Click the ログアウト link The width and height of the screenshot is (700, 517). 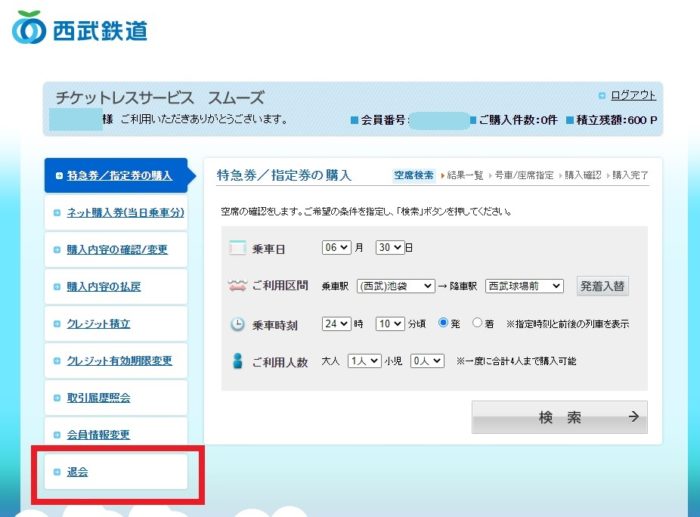(633, 96)
